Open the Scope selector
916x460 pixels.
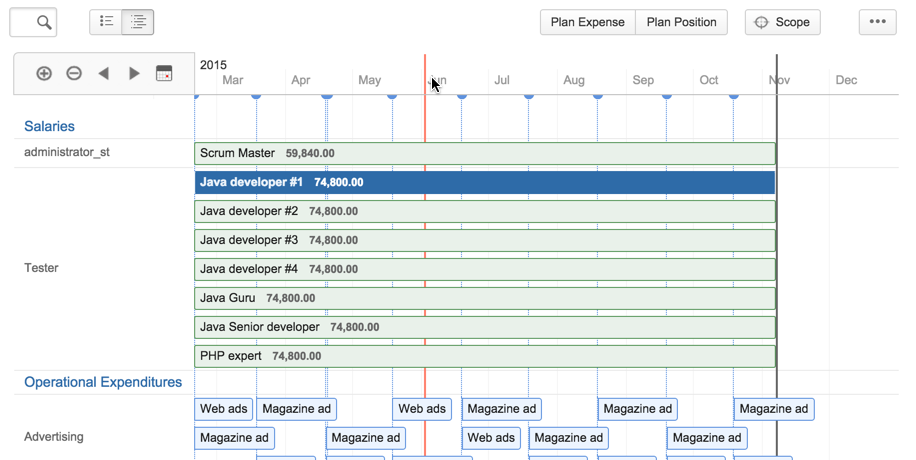(782, 22)
